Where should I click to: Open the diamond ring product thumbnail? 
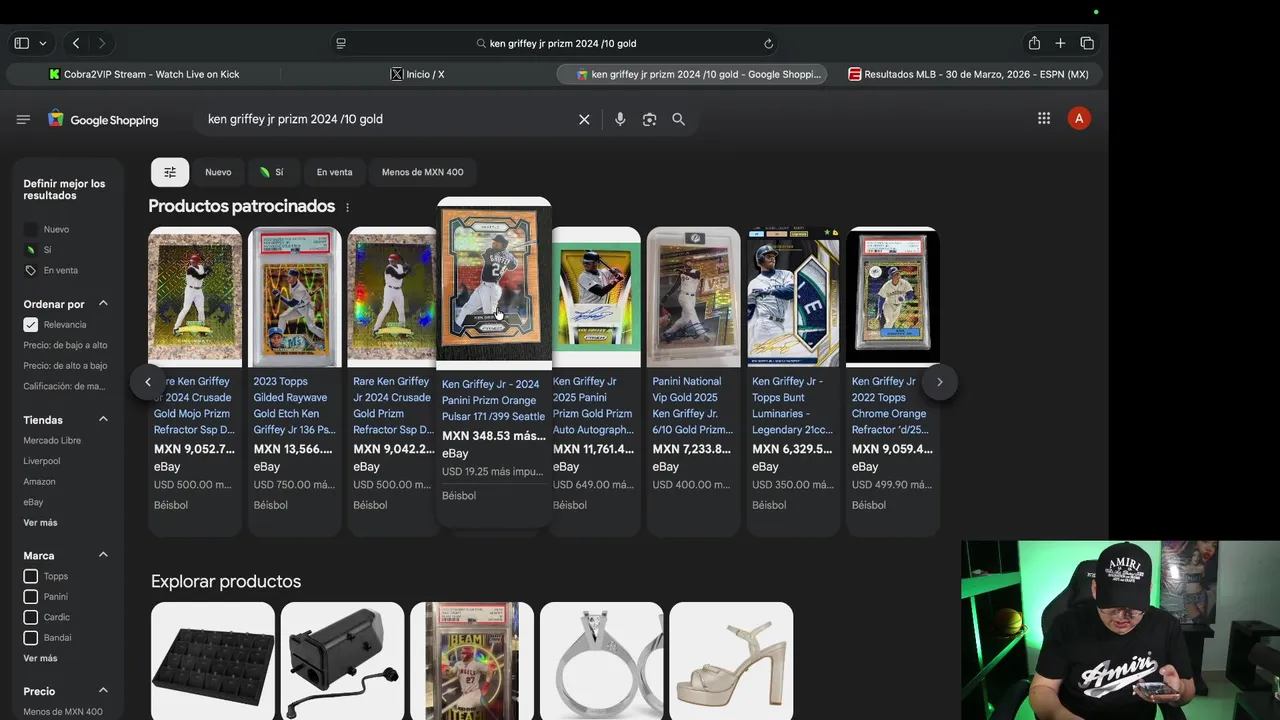click(x=602, y=660)
